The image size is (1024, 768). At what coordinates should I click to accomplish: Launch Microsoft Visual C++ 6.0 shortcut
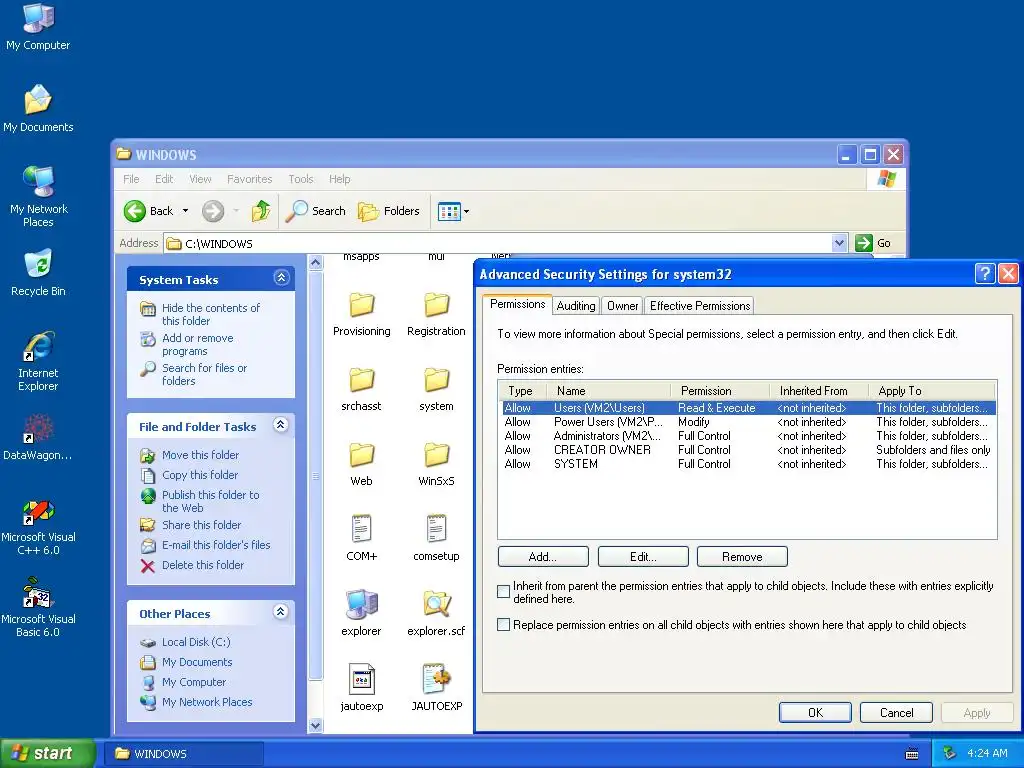tap(38, 526)
